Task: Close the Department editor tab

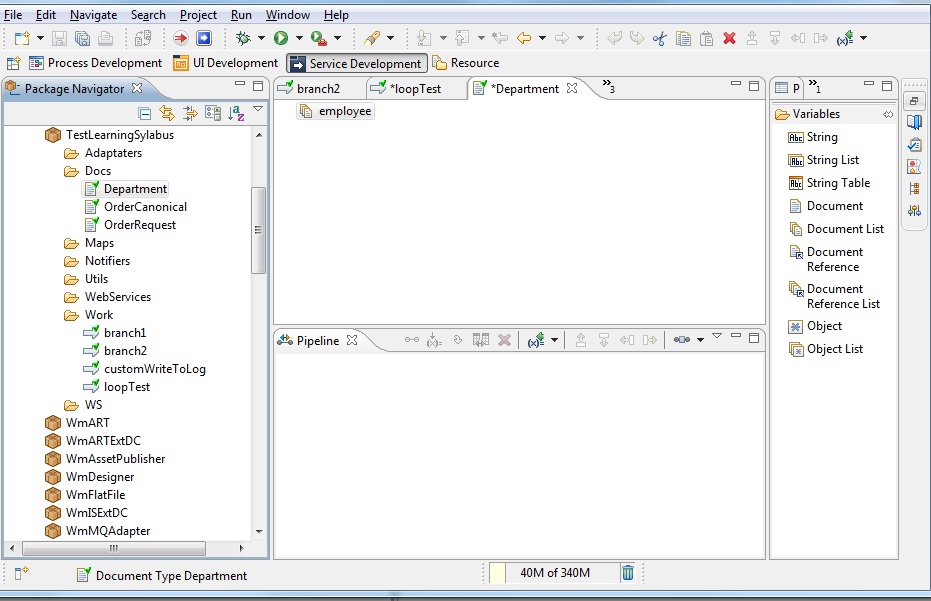Action: pos(572,88)
